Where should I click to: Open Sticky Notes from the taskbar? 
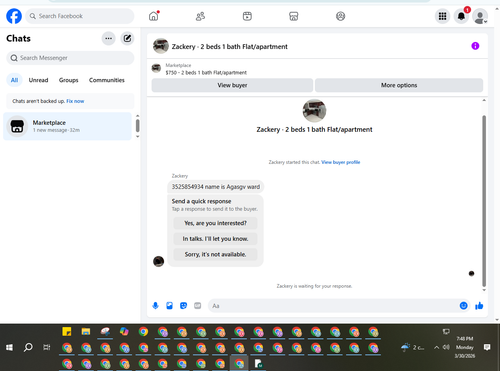[67, 332]
